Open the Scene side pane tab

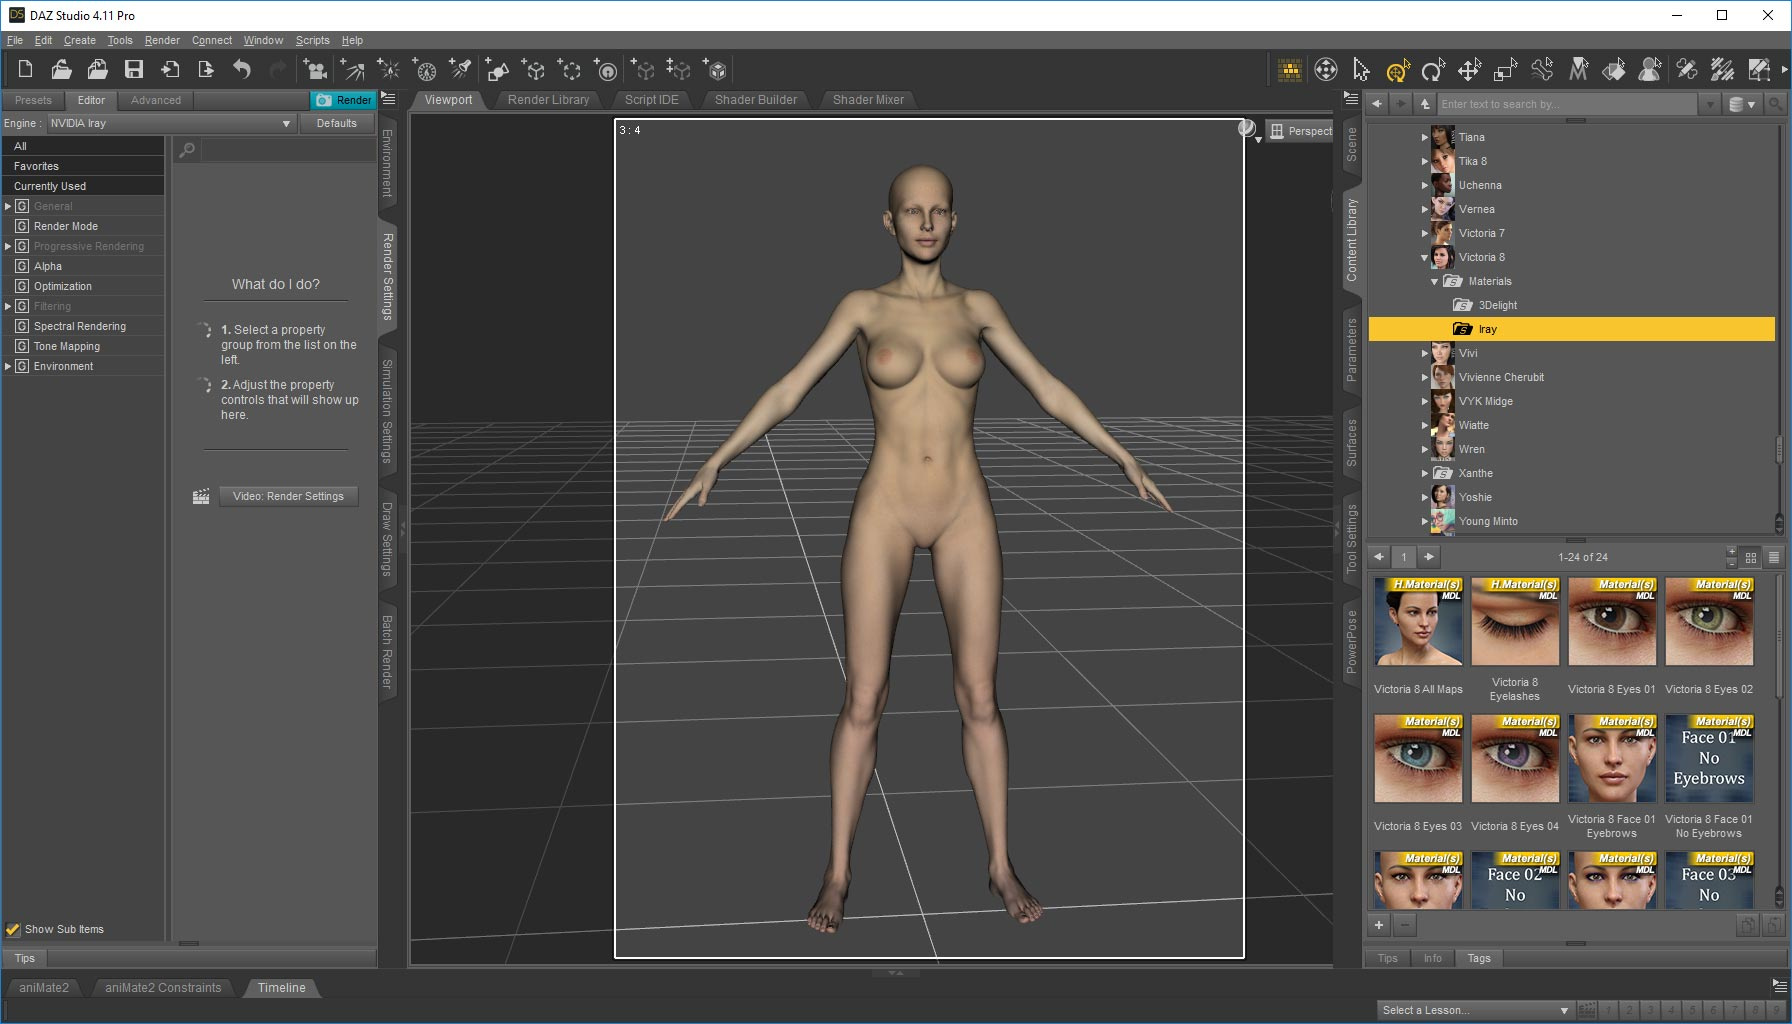pos(1351,144)
